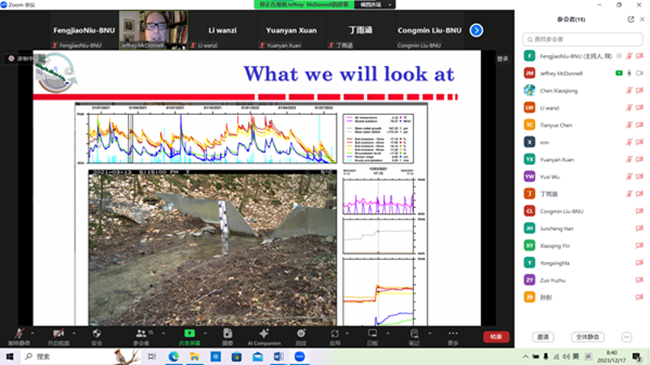Open Microsoft Edge from the taskbar
The width and height of the screenshot is (650, 365).
[174, 356]
